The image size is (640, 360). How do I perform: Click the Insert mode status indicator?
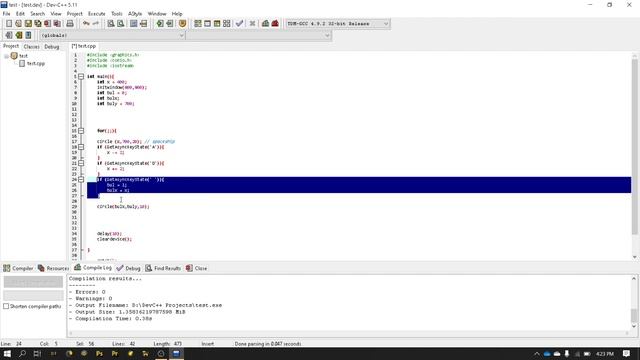pyautogui.click(x=208, y=344)
